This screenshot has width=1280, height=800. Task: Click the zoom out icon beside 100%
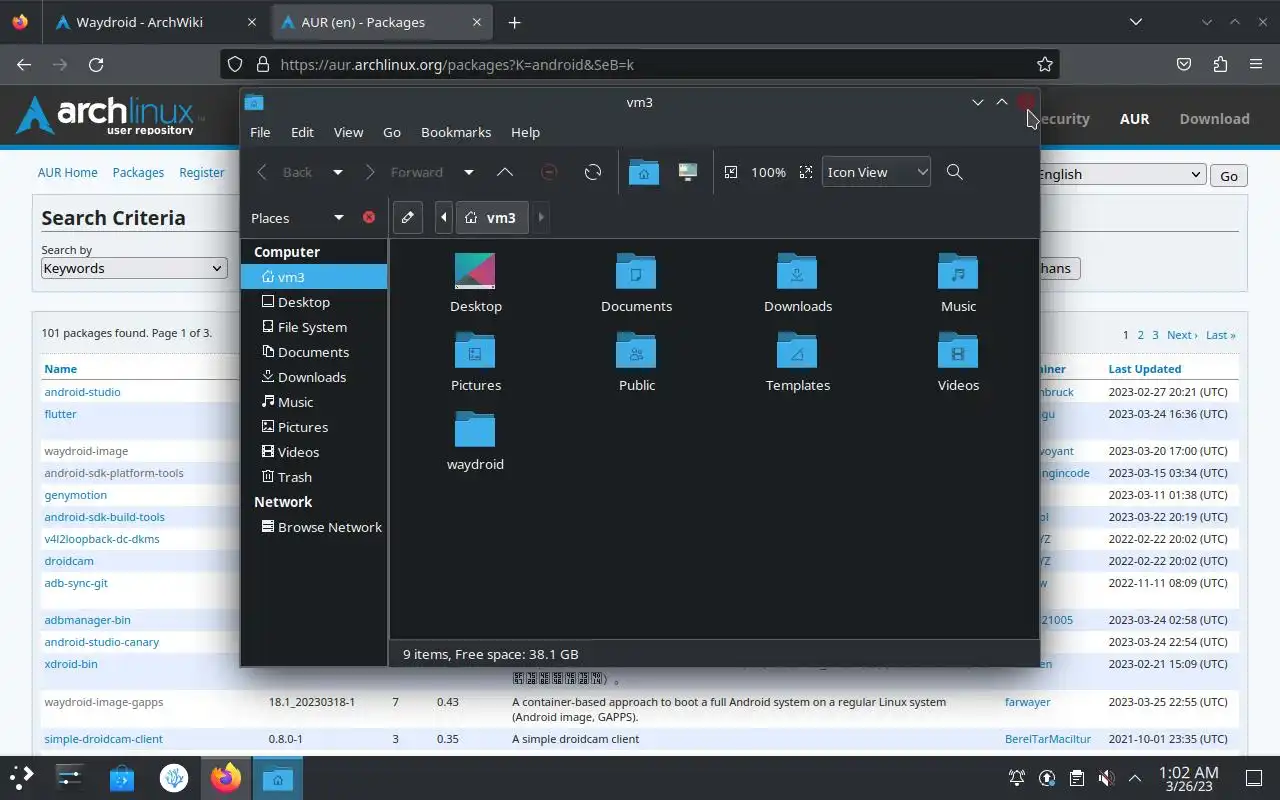click(731, 172)
